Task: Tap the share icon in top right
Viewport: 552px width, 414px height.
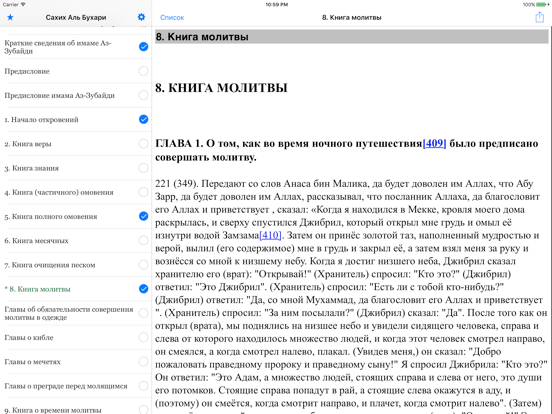Action: click(539, 17)
